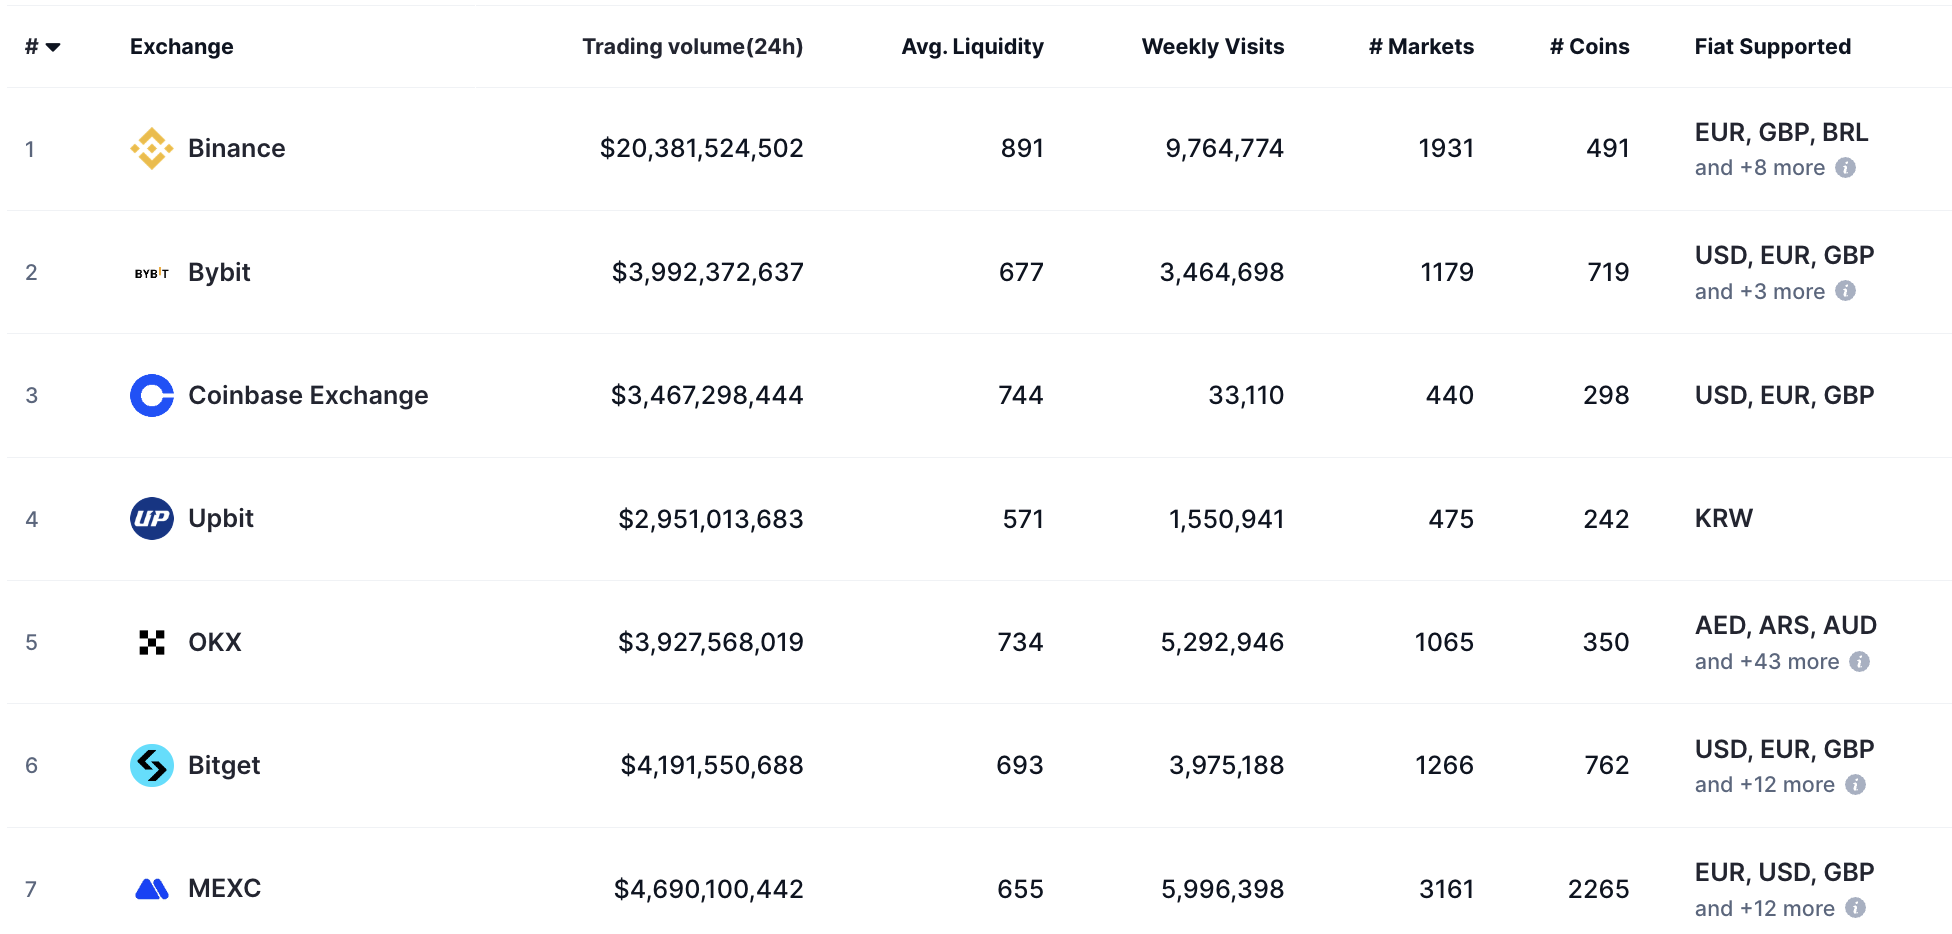Open the Bitget exchange link
This screenshot has height=934, width=1952.
tap(224, 766)
